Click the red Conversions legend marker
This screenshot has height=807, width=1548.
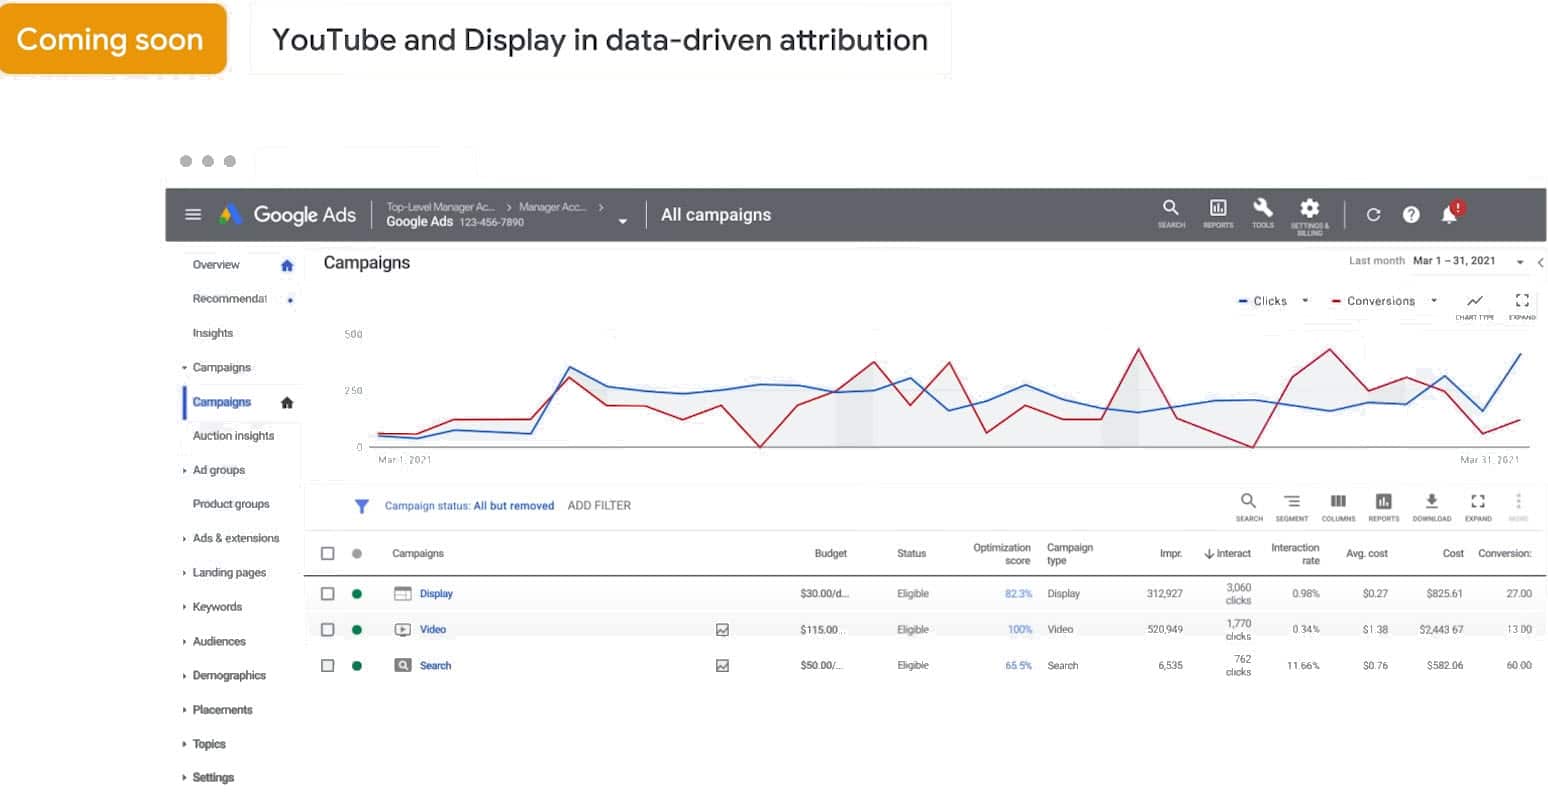(1336, 301)
